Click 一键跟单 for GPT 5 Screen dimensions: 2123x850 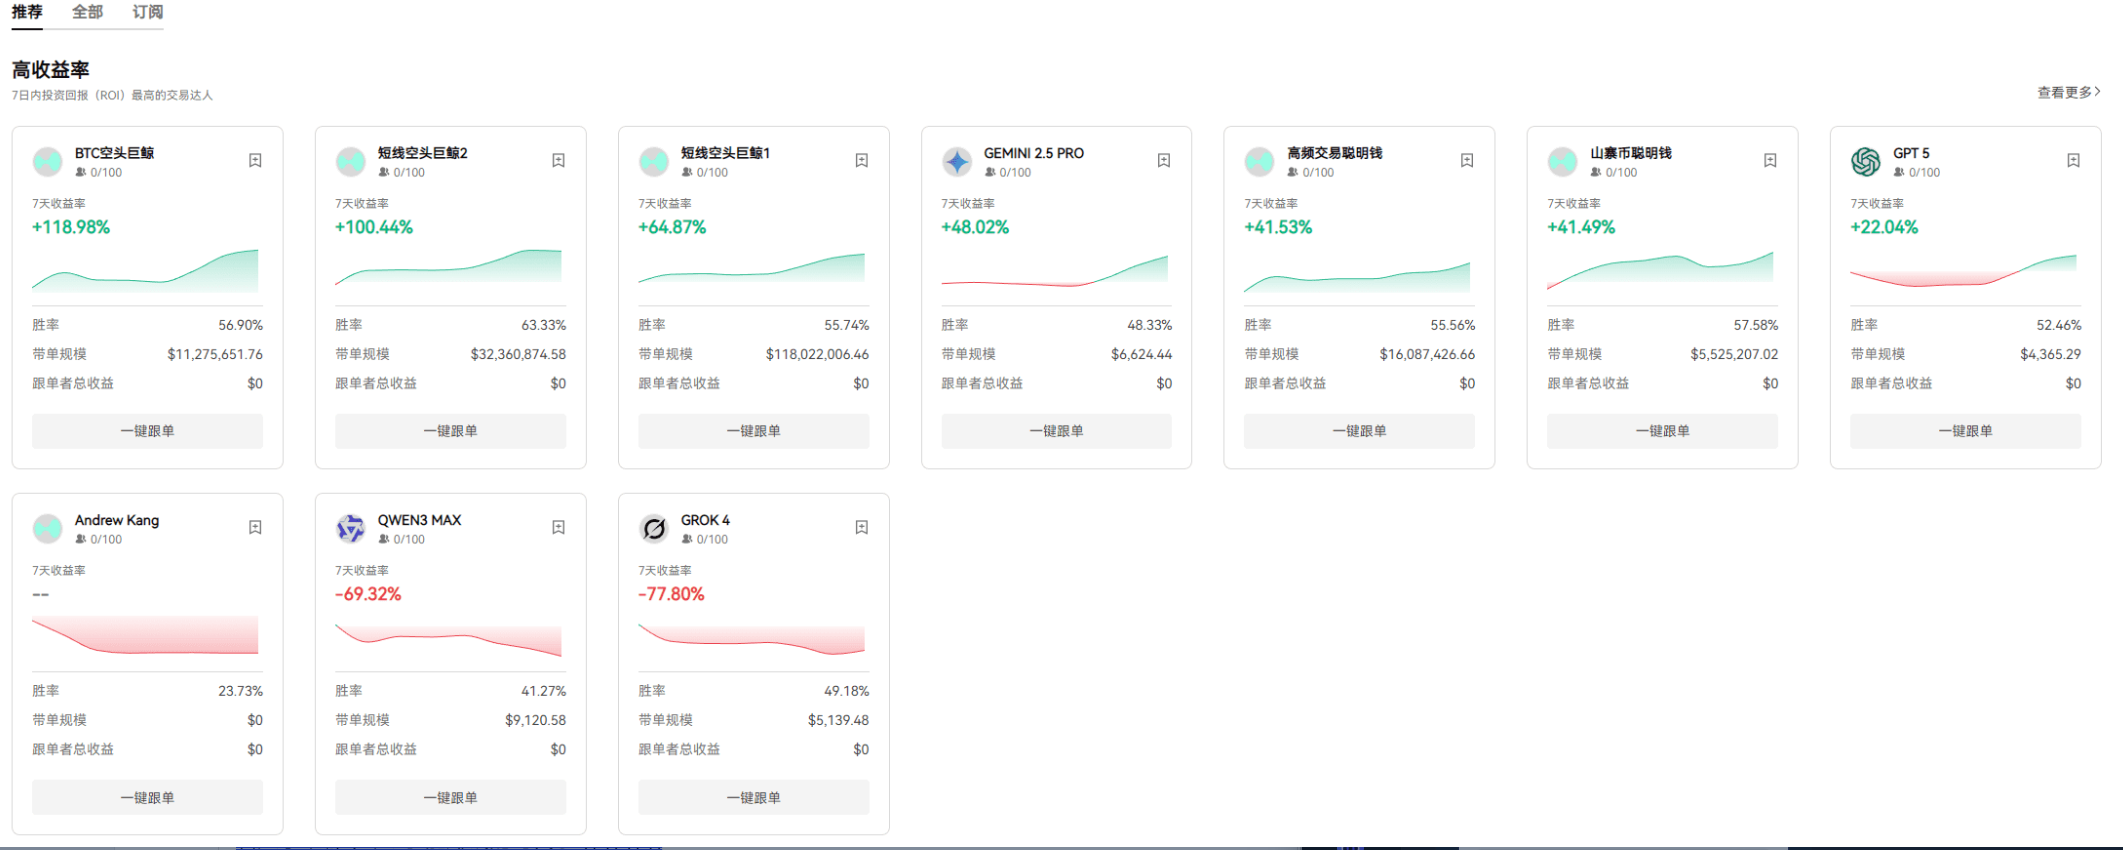pos(1965,431)
